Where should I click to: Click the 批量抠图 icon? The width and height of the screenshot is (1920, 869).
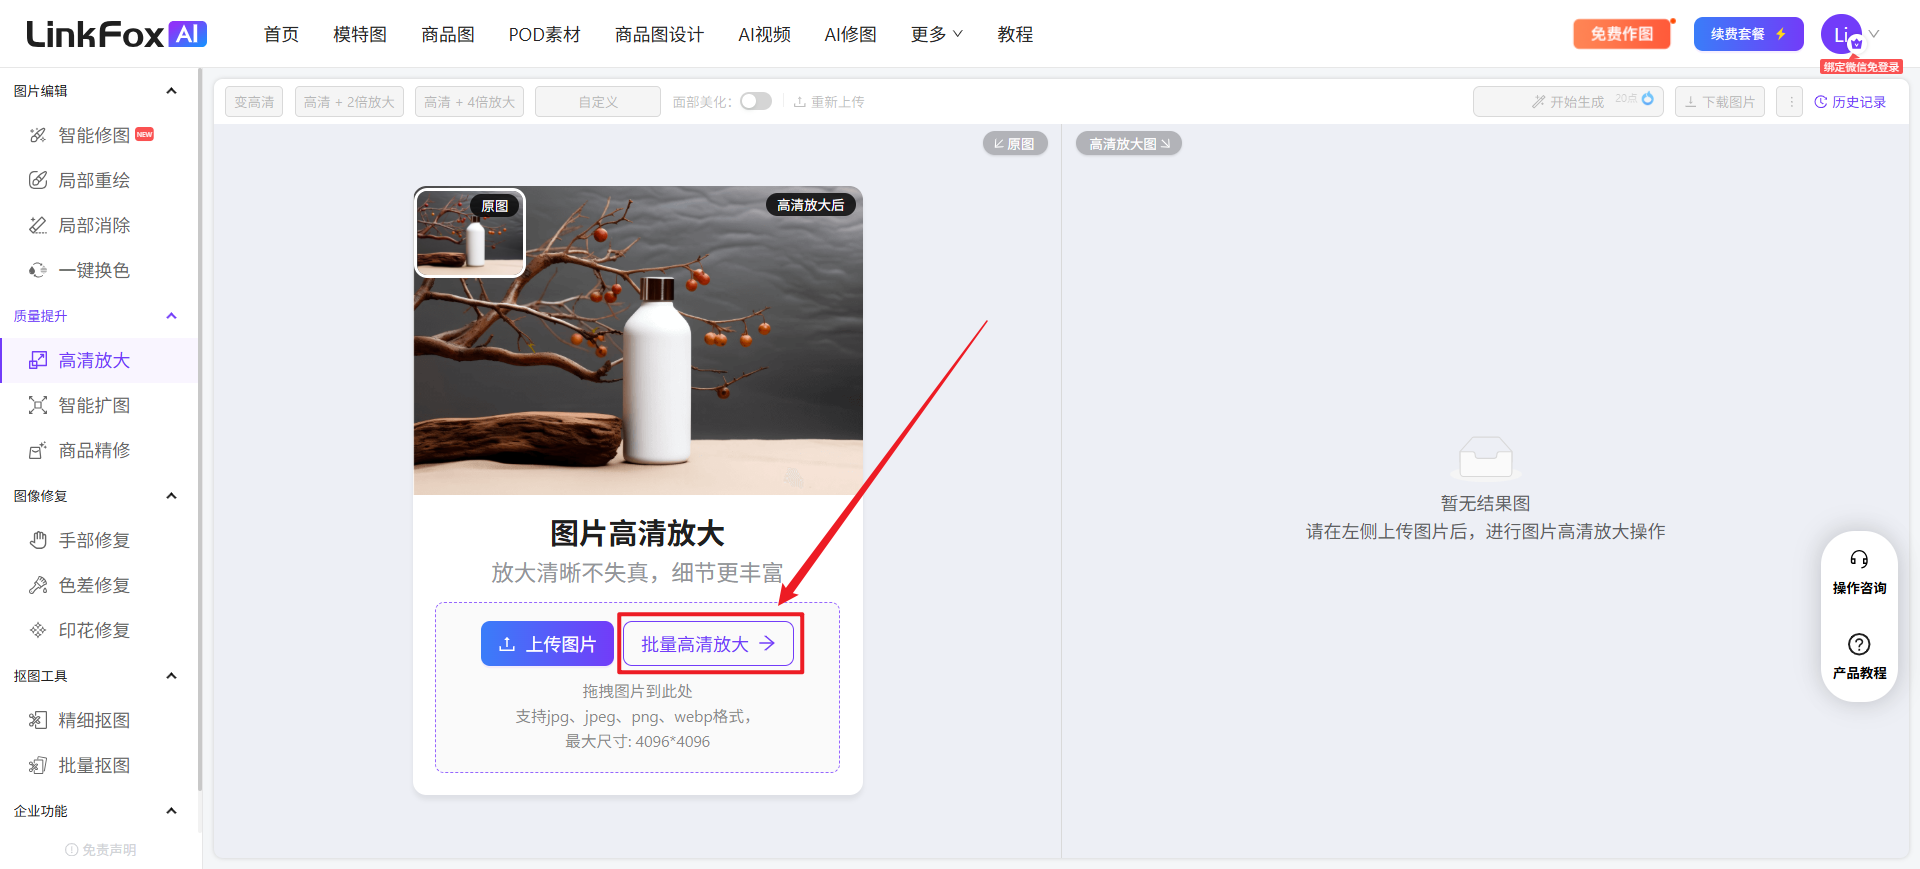(x=38, y=765)
